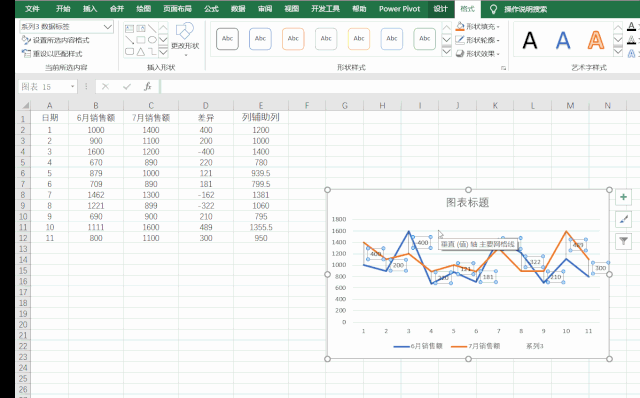Apply the black outline Abc shape style
Screen dimensions: 640x398
pos(227,39)
